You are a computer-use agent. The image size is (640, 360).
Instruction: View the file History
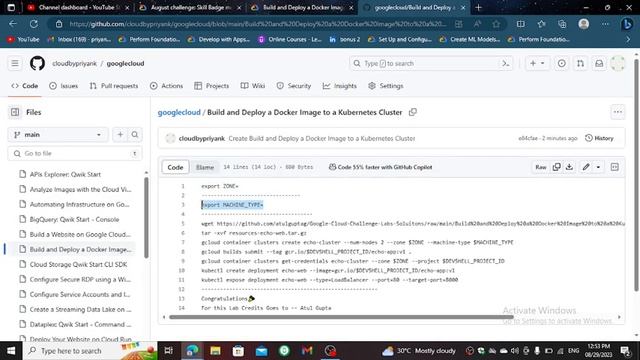[x=600, y=138]
